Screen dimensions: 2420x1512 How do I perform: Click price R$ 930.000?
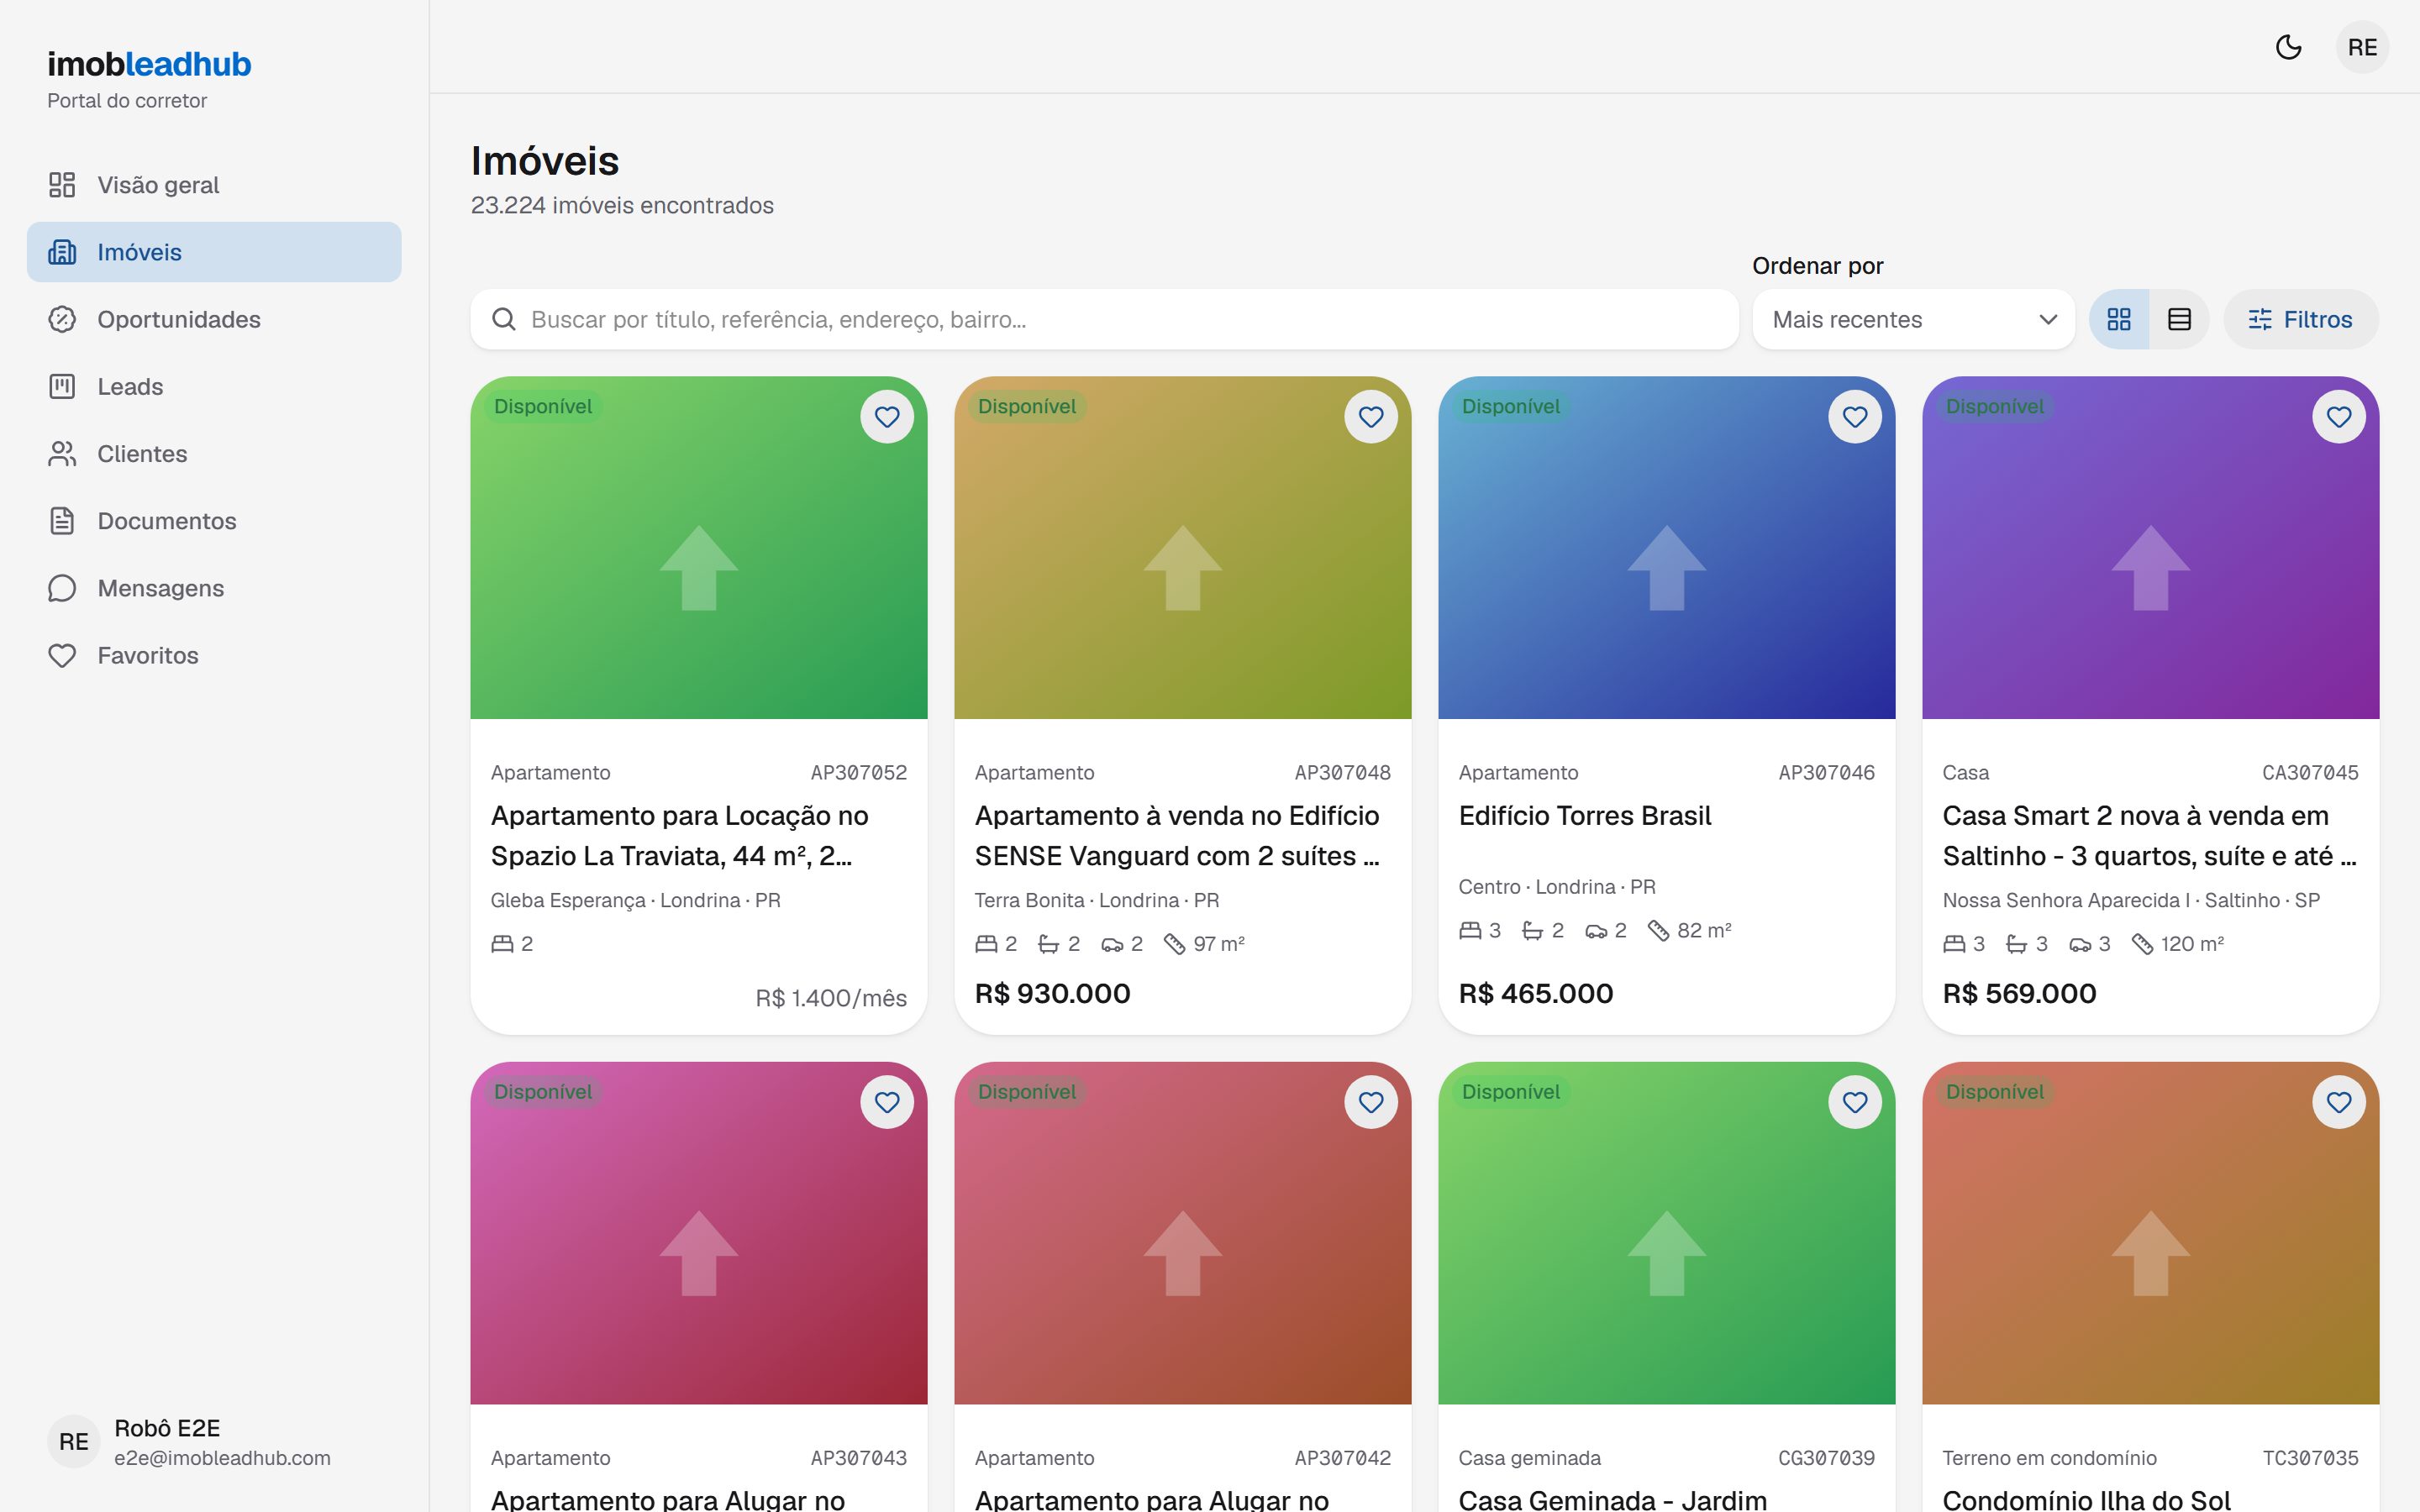click(x=1052, y=993)
